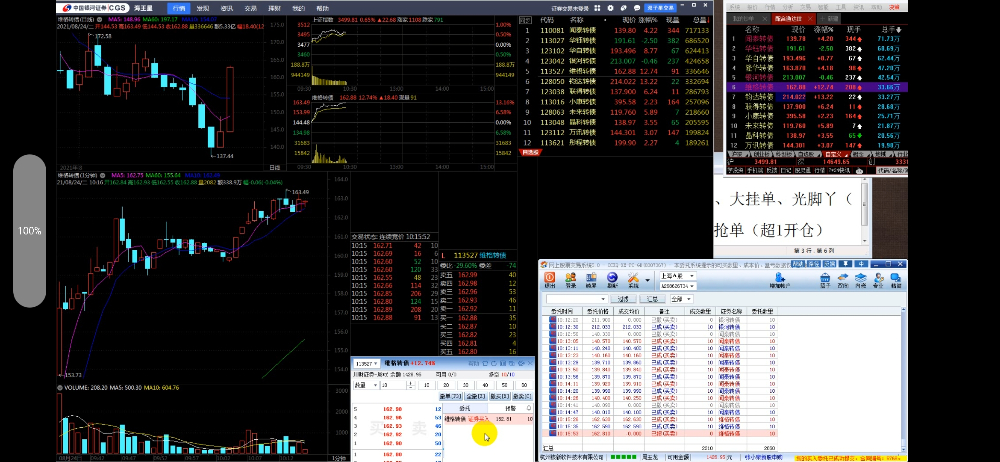Click the basket icon in trading toolbar

pos(825,278)
